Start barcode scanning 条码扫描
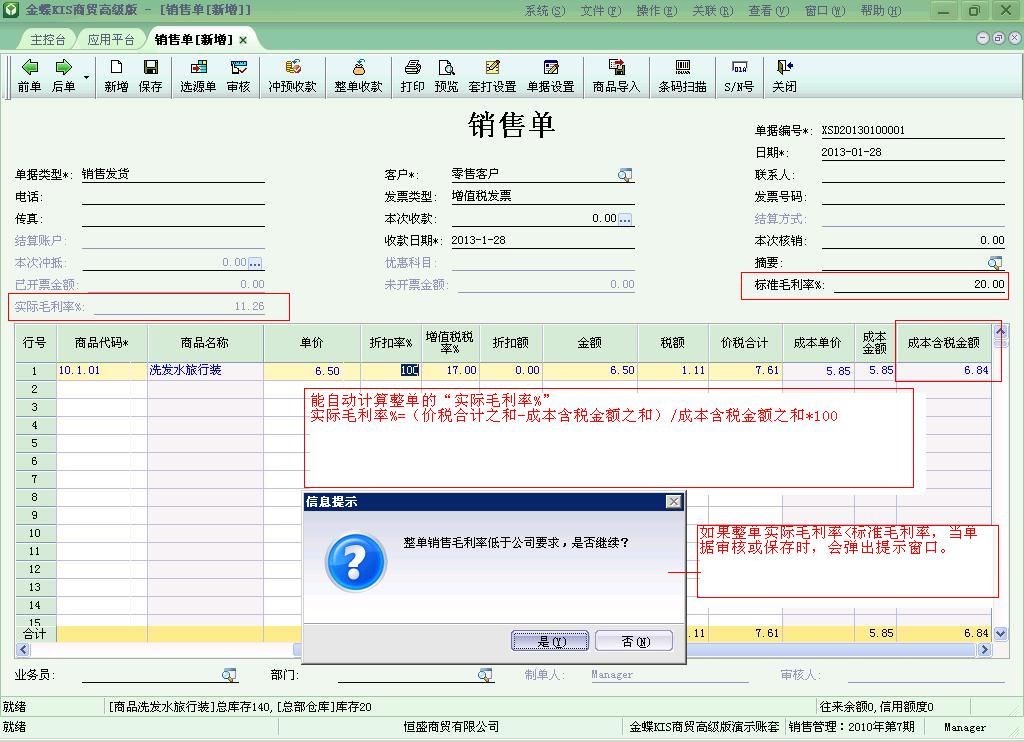This screenshot has width=1024, height=742. 682,76
